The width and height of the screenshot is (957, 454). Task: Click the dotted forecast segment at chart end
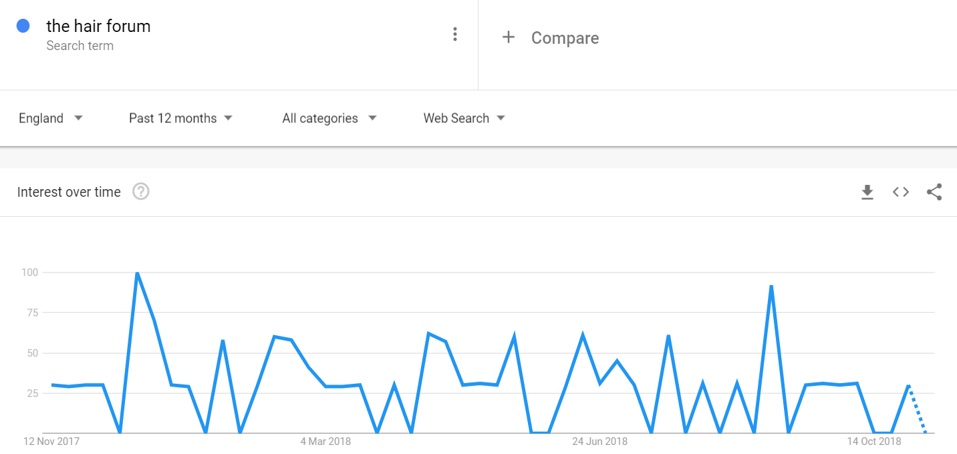click(x=917, y=409)
